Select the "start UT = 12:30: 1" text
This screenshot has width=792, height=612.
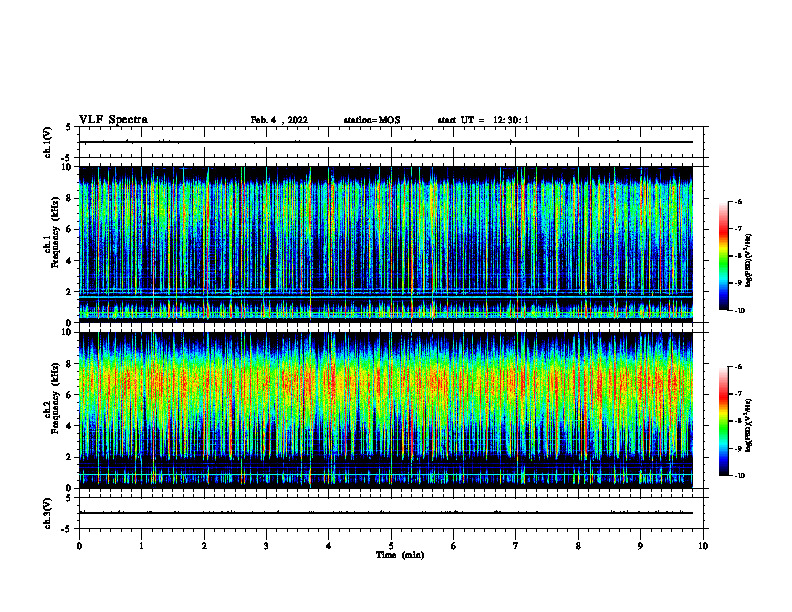coord(483,120)
